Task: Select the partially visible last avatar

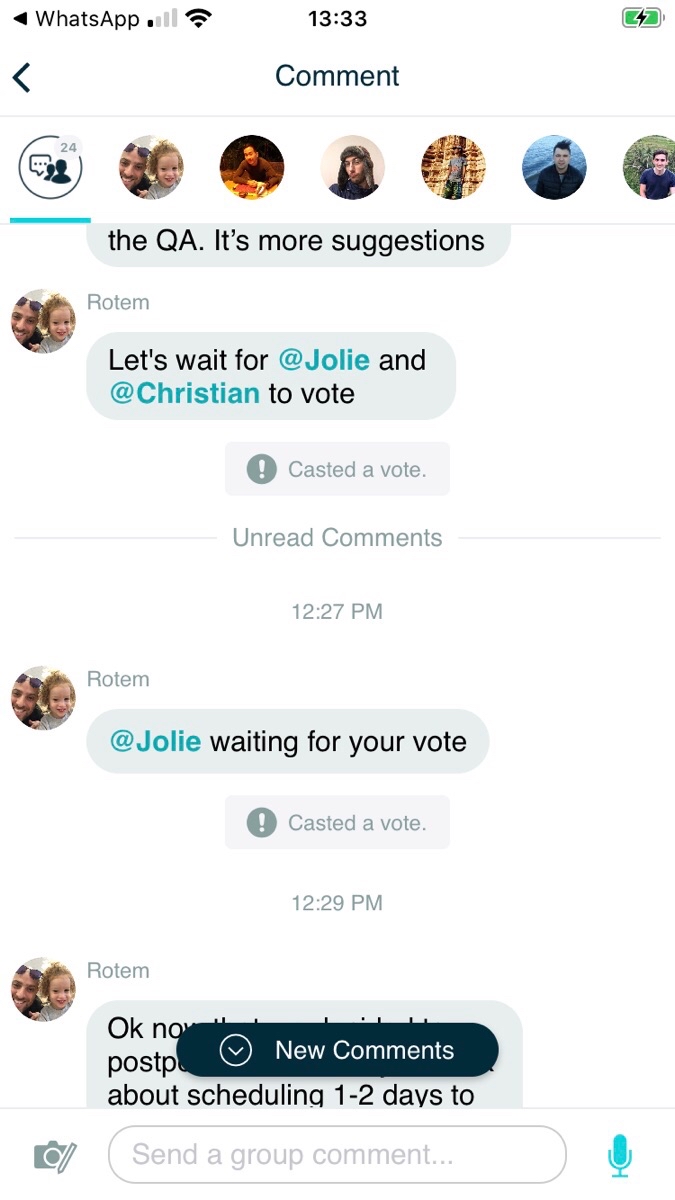Action: (x=650, y=168)
